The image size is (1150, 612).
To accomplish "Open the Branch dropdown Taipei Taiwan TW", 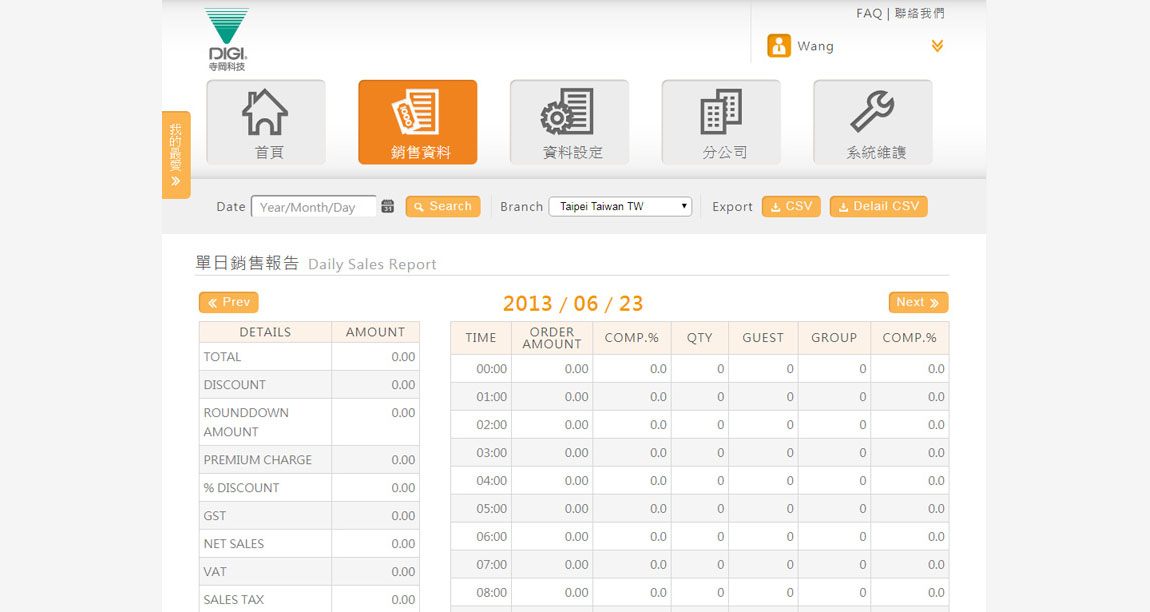I will [x=620, y=207].
